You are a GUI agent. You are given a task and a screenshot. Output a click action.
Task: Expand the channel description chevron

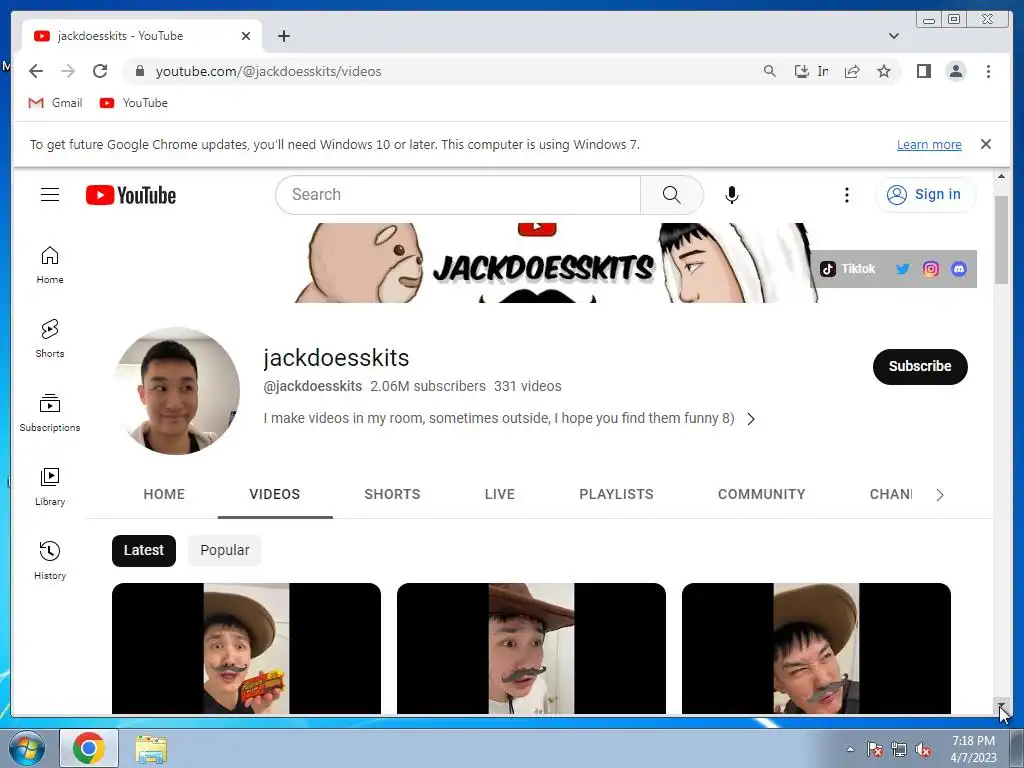751,419
